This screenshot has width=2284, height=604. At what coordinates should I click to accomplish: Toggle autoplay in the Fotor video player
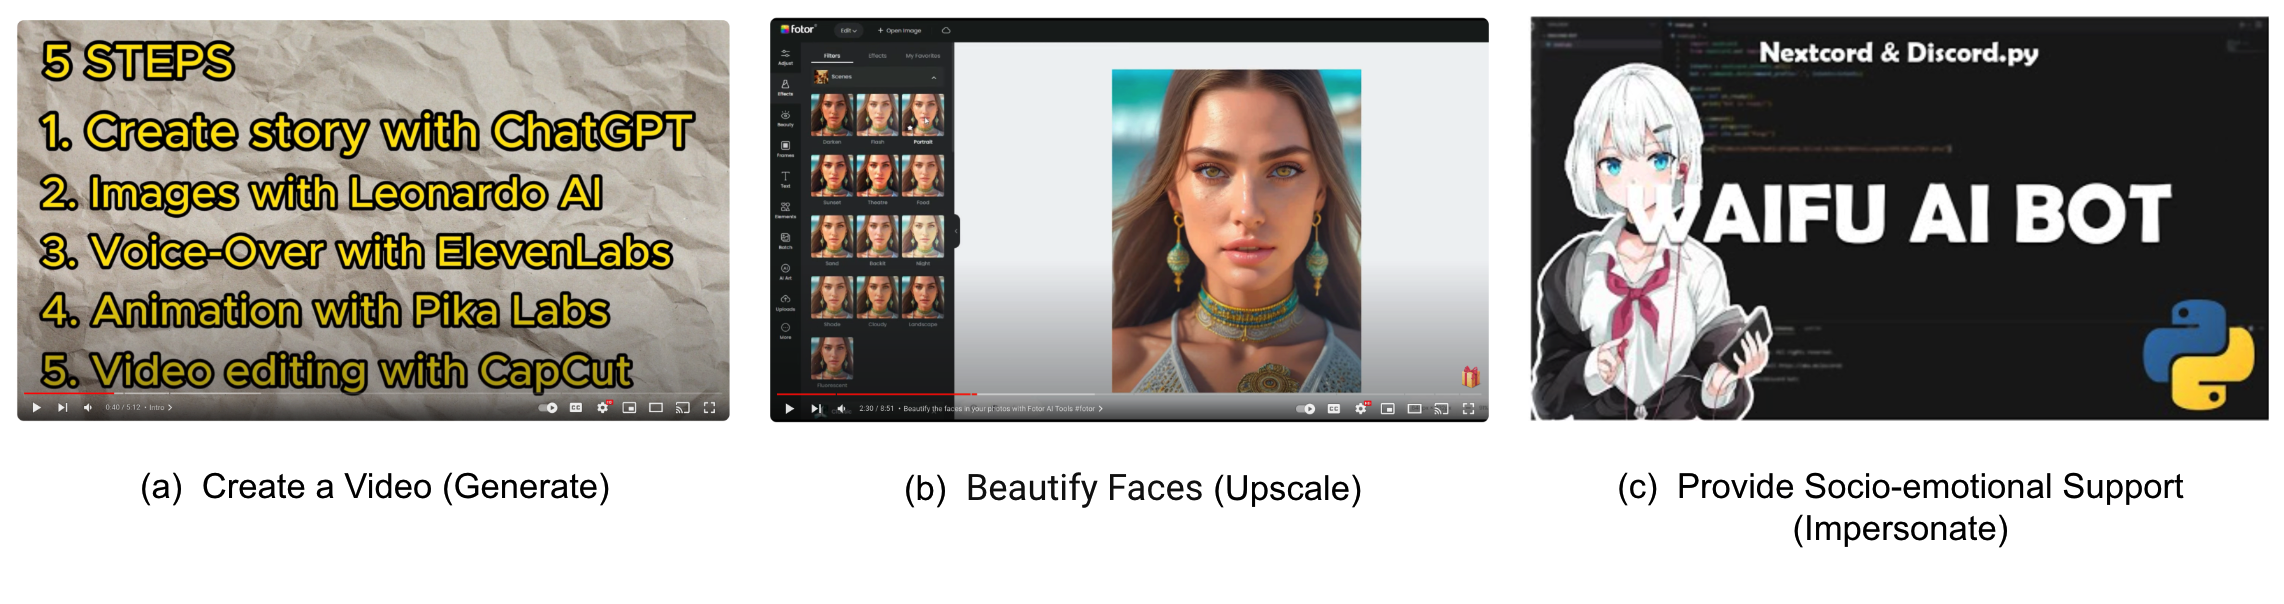1305,409
